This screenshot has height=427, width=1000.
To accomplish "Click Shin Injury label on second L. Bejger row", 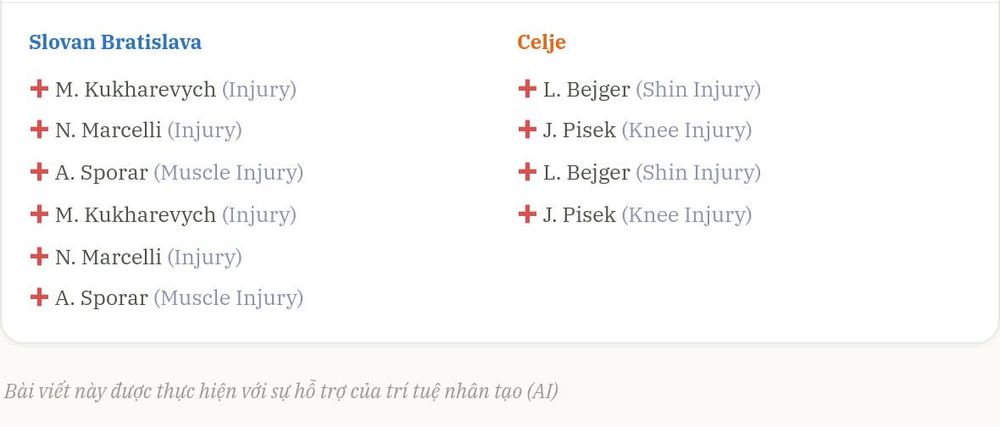I will click(698, 173).
